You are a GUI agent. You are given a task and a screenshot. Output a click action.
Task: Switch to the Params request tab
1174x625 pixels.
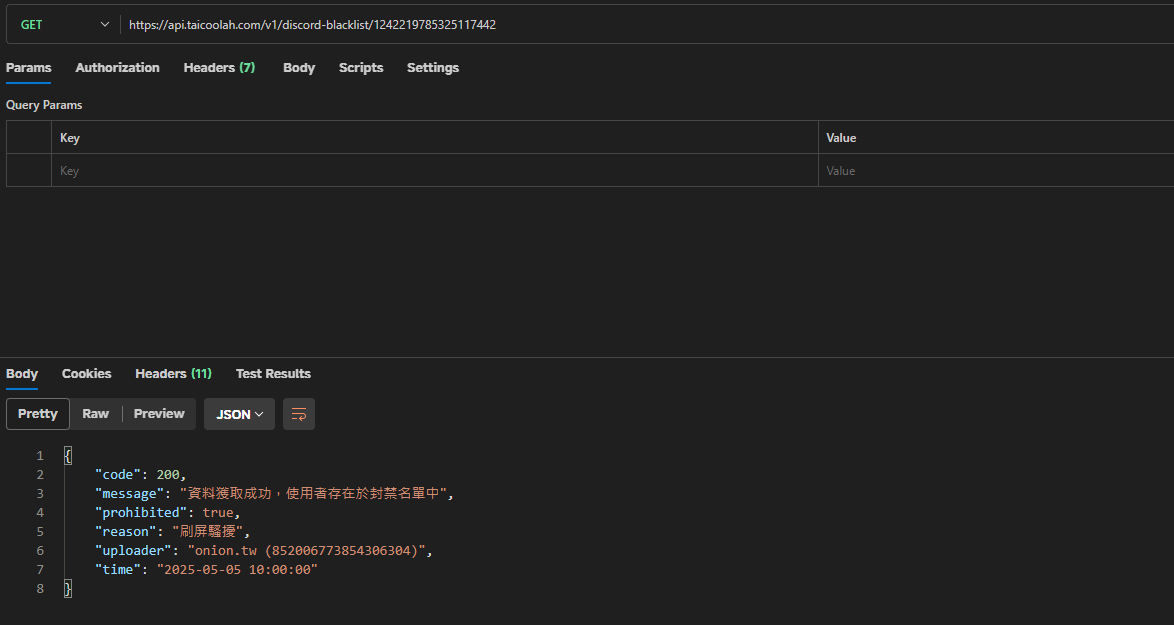29,68
